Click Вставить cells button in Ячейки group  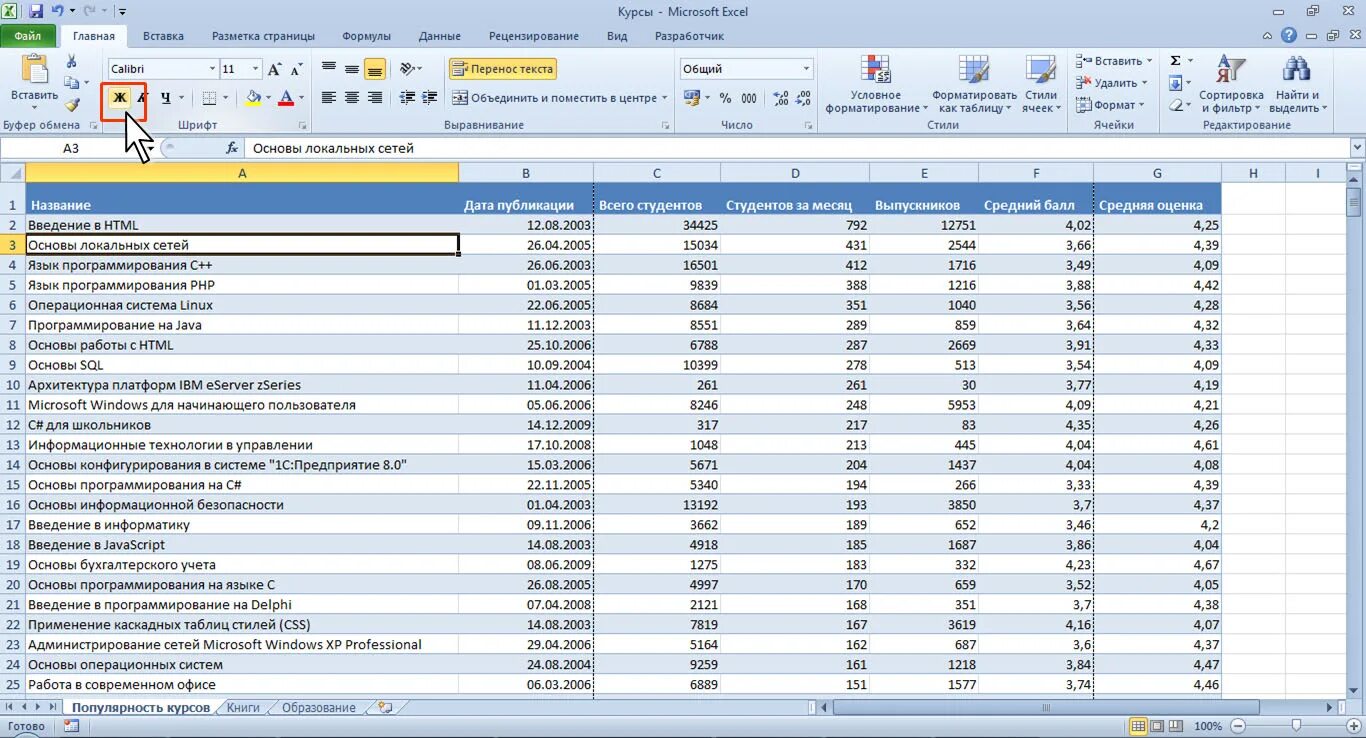pyautogui.click(x=1113, y=61)
